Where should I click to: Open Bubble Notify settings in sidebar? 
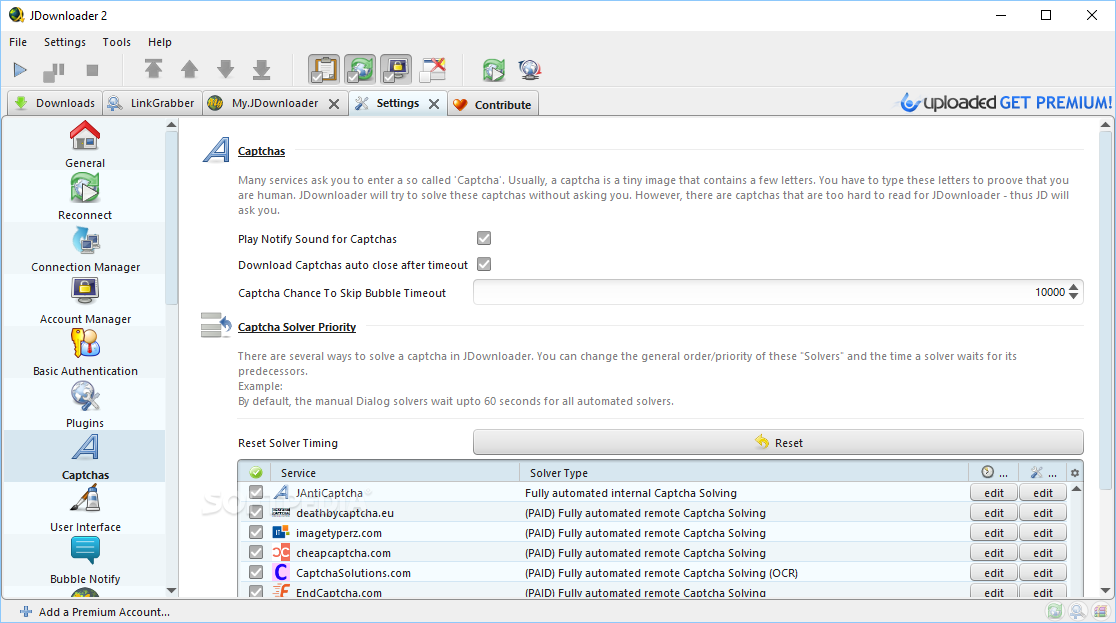(x=85, y=560)
